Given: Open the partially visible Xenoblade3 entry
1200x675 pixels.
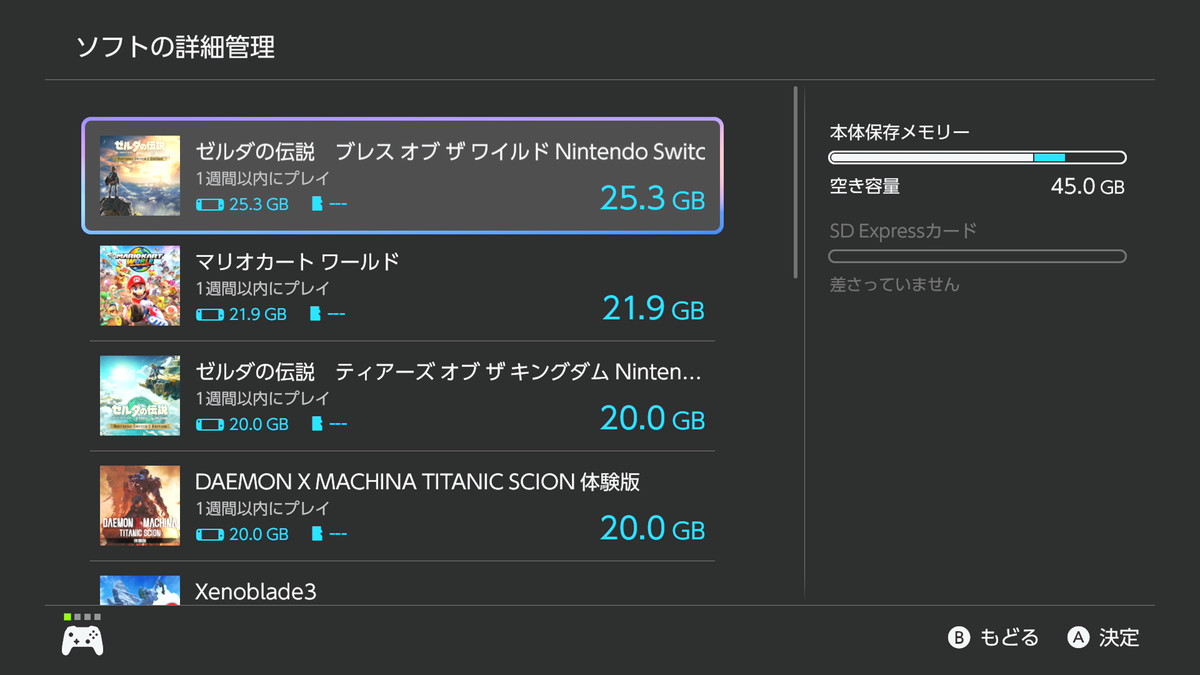Looking at the screenshot, I should pos(256,591).
